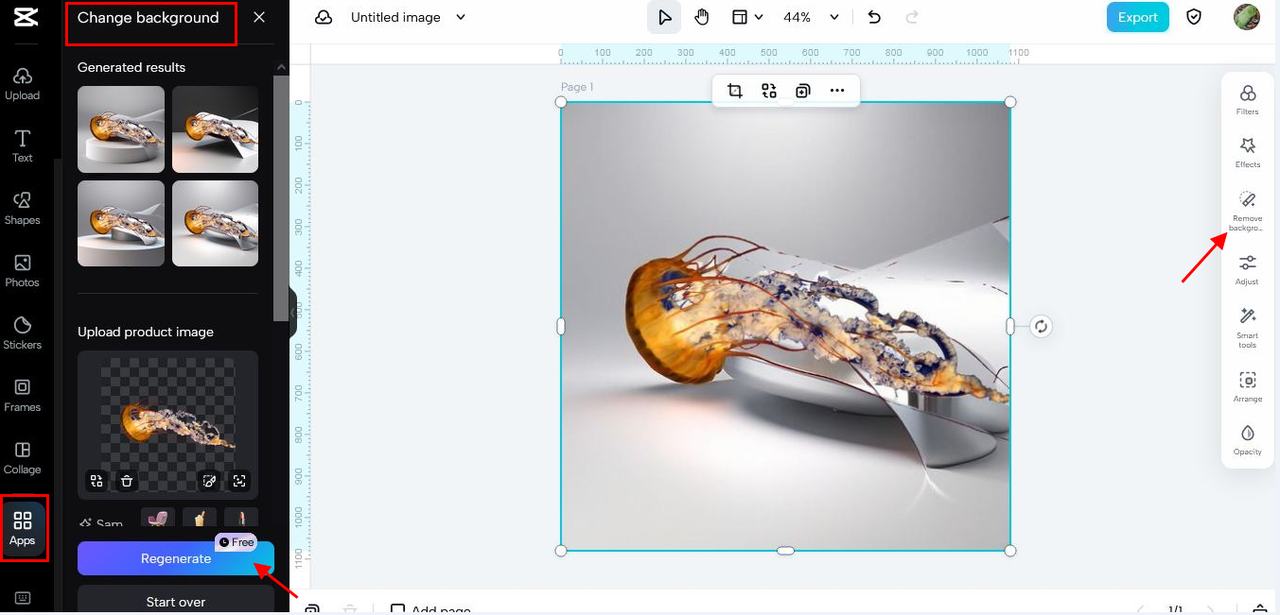Open the Frames sidebar panel
1280x615 pixels.
[x=22, y=395]
